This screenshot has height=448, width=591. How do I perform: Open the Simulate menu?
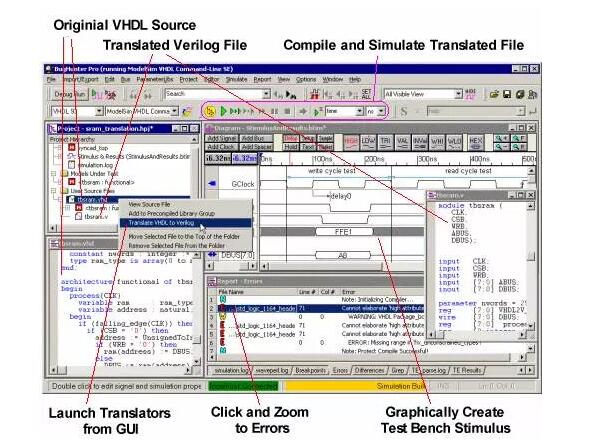tap(236, 80)
